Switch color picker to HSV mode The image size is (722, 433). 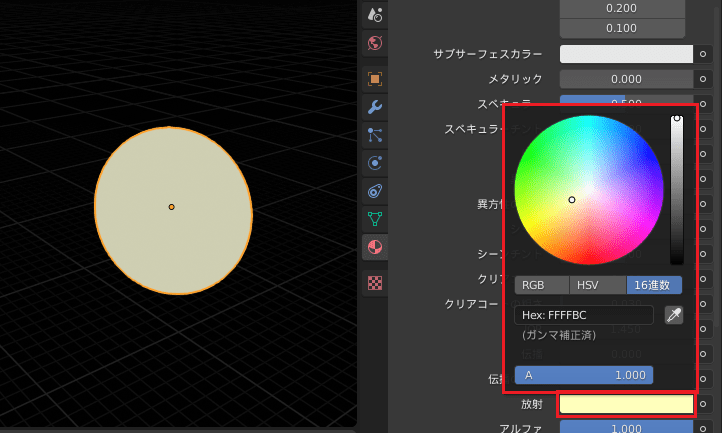click(598, 285)
